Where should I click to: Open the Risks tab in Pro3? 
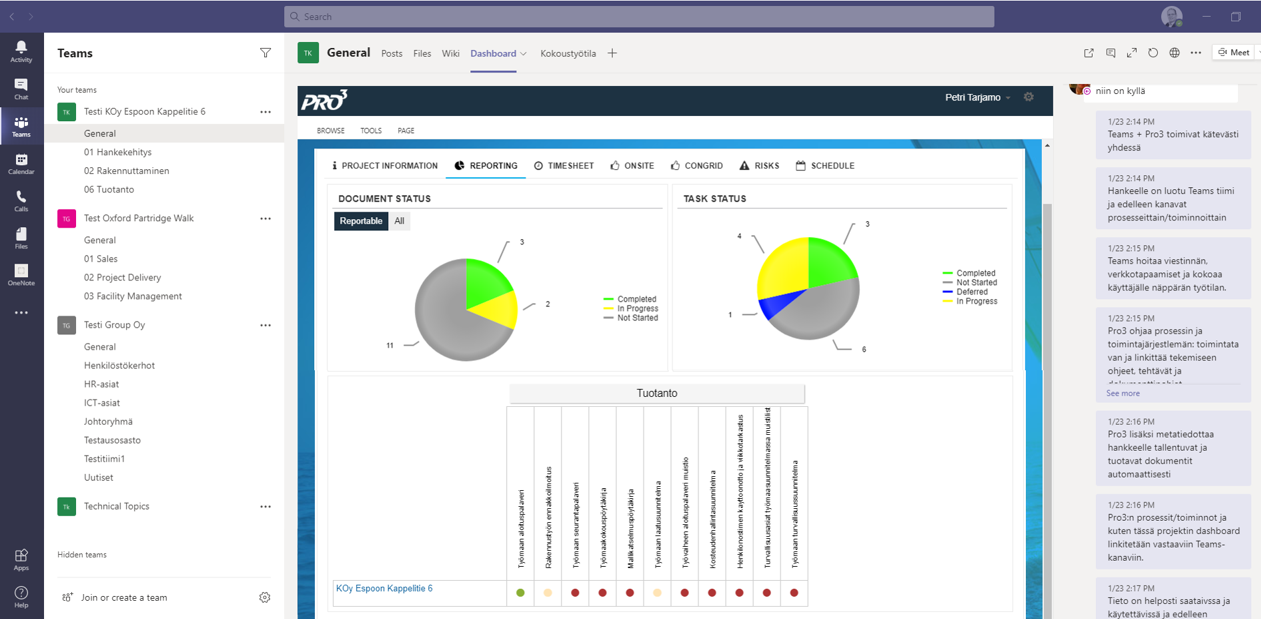pyautogui.click(x=759, y=166)
